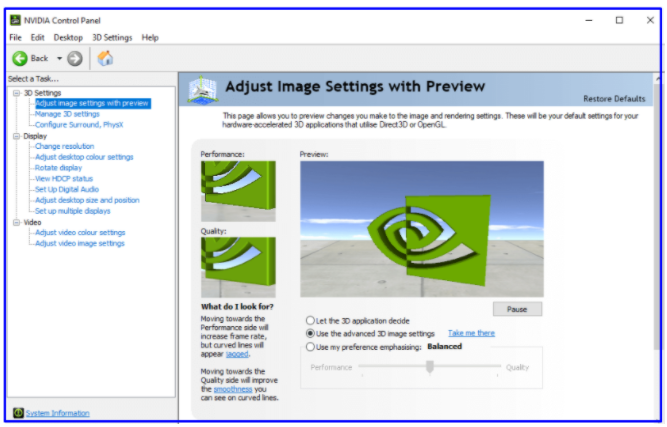Open Change resolution task
The height and width of the screenshot is (427, 667).
[x=65, y=146]
